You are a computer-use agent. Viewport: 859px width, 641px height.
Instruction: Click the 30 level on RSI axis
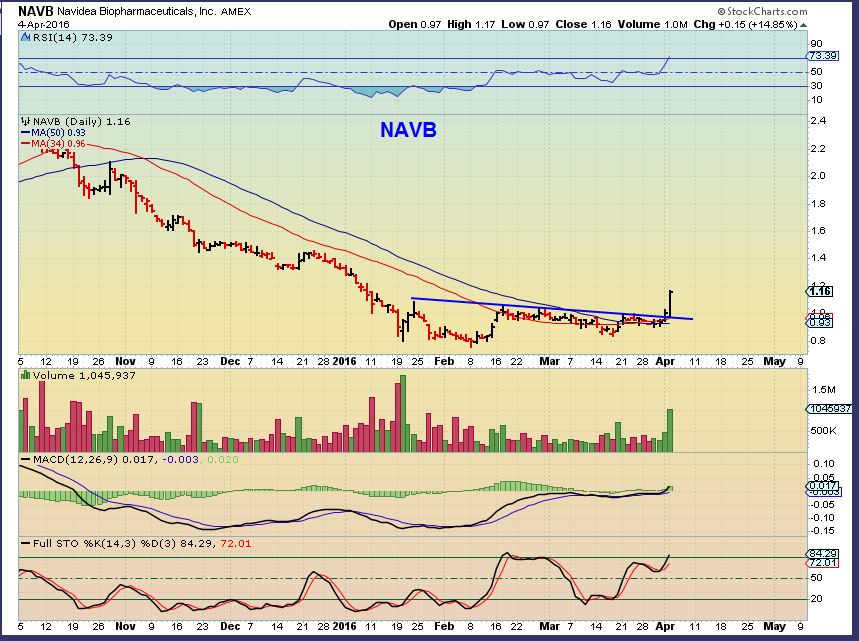point(816,85)
